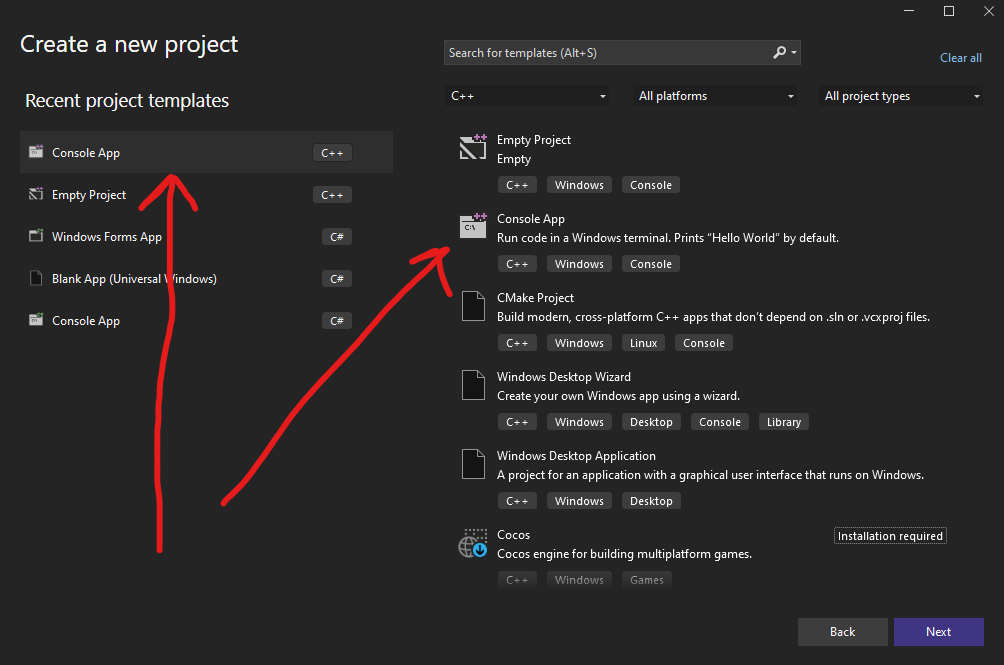The height and width of the screenshot is (665, 1004).
Task: Click the Windows Forms App icon
Action: [x=36, y=236]
